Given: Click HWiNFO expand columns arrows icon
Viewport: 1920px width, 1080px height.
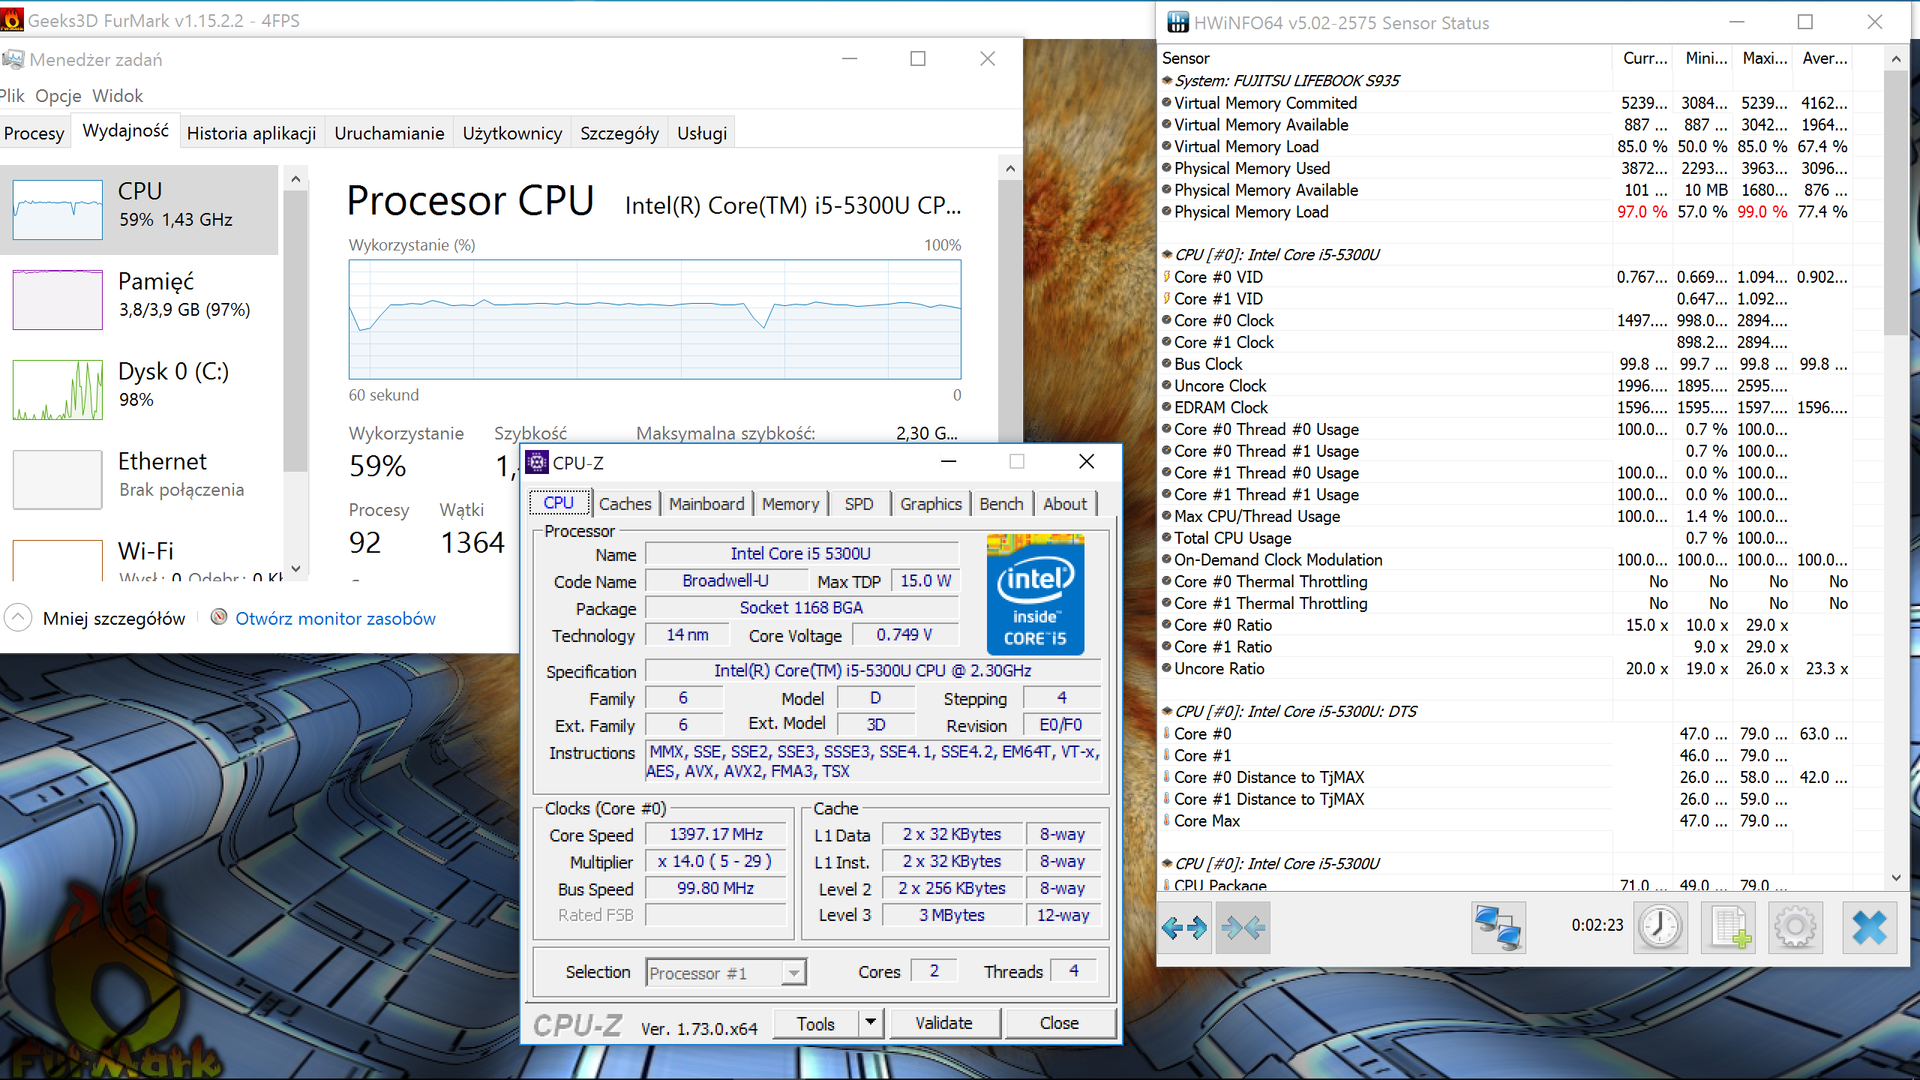Looking at the screenshot, I should click(1185, 928).
